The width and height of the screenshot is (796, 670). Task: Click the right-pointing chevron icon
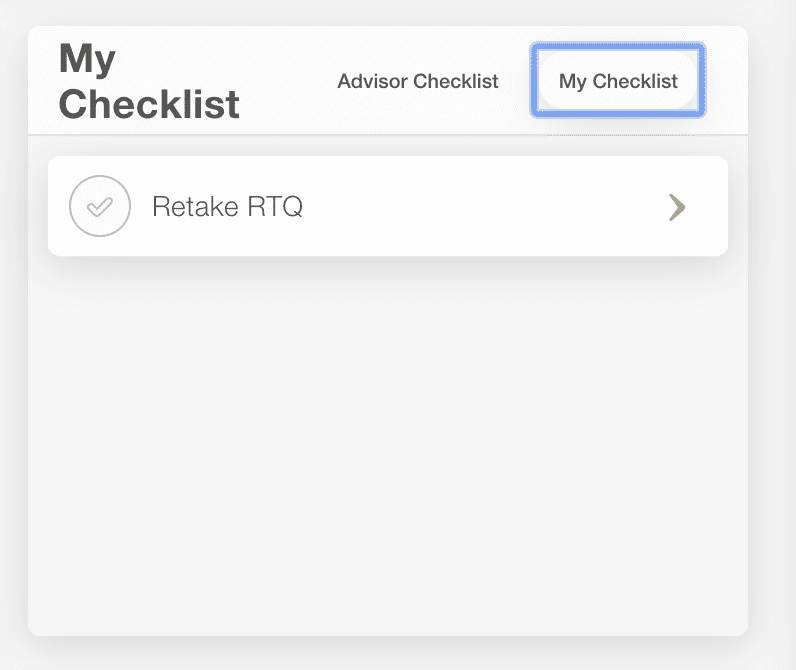pos(677,207)
